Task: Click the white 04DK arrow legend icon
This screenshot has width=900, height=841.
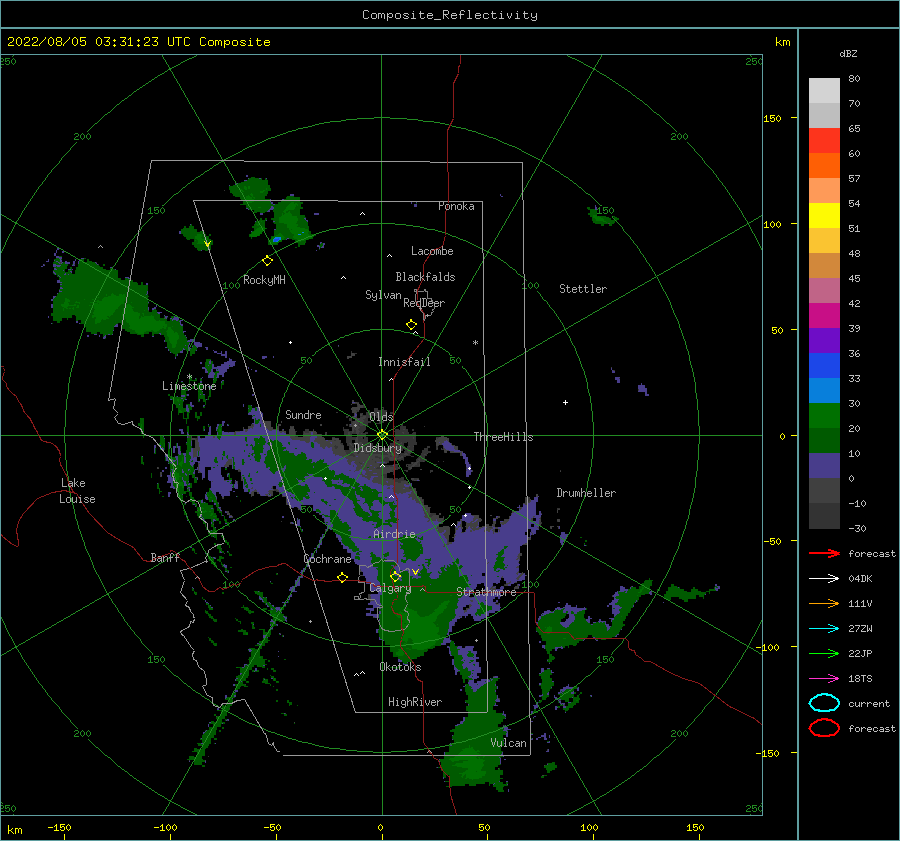Action: pos(824,579)
